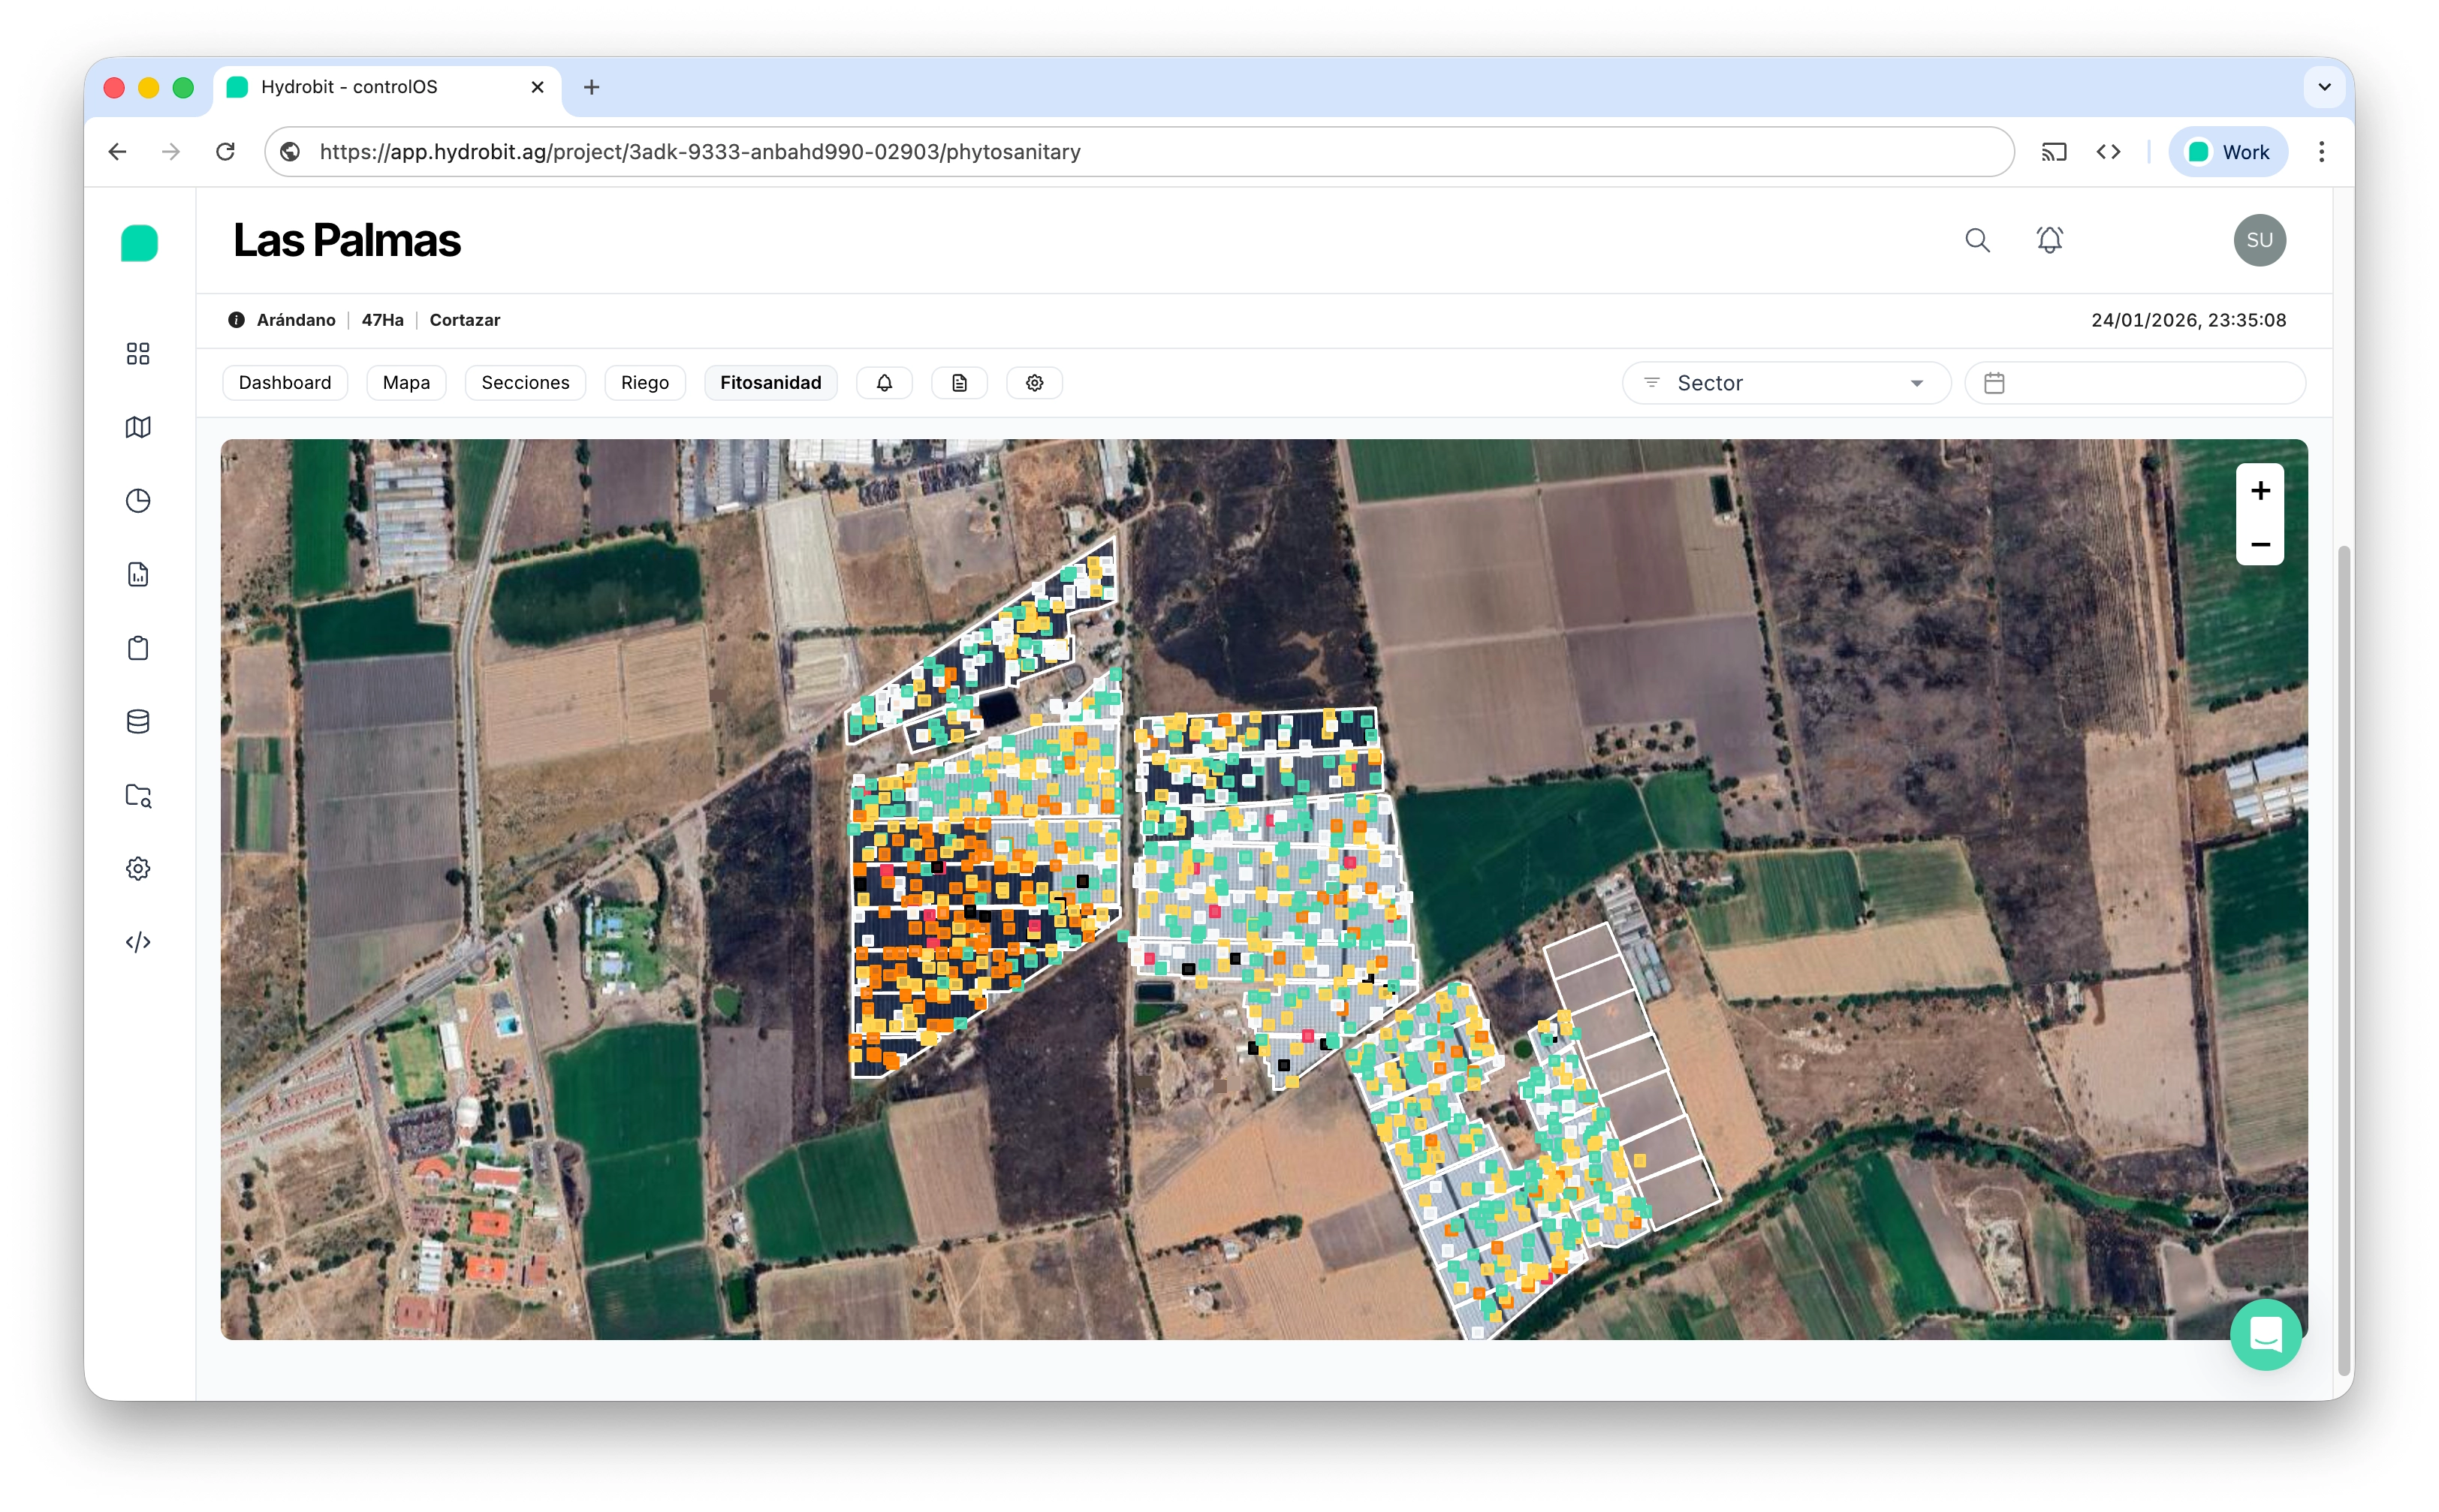This screenshot has height=1512, width=2439.
Task: Click the folder search icon in sidebar
Action: coord(138,795)
